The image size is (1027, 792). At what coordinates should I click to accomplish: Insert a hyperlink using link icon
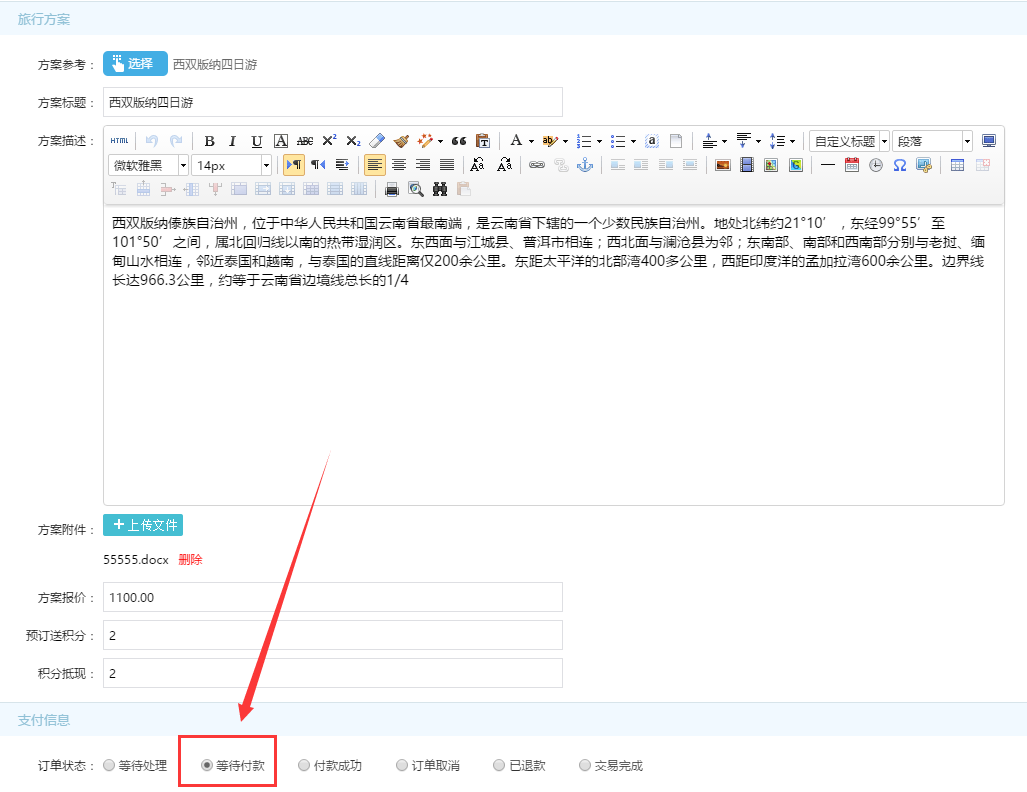[x=537, y=165]
